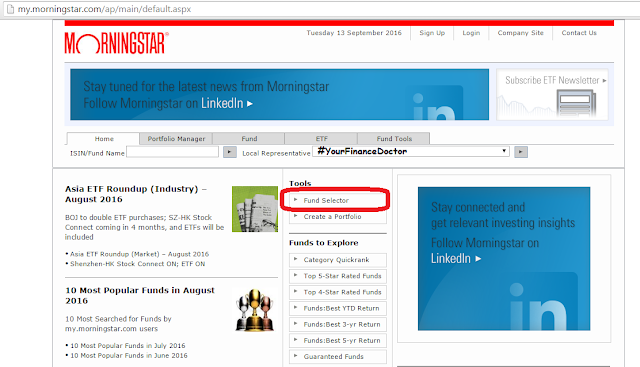Viewport: 640px width, 367px height.
Task: Open Shenzhen-HK Stock Connect ON link
Action: [138, 264]
